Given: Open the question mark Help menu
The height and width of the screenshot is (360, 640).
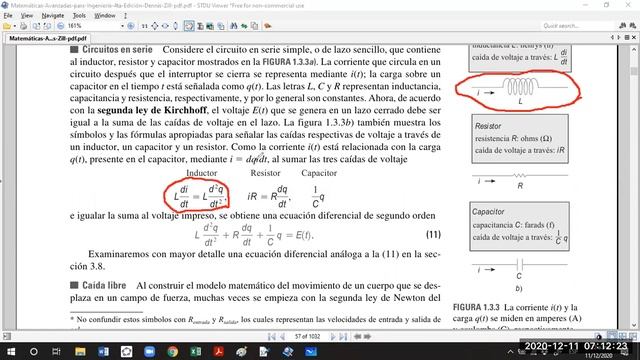Looking at the screenshot, I should tap(125, 16).
